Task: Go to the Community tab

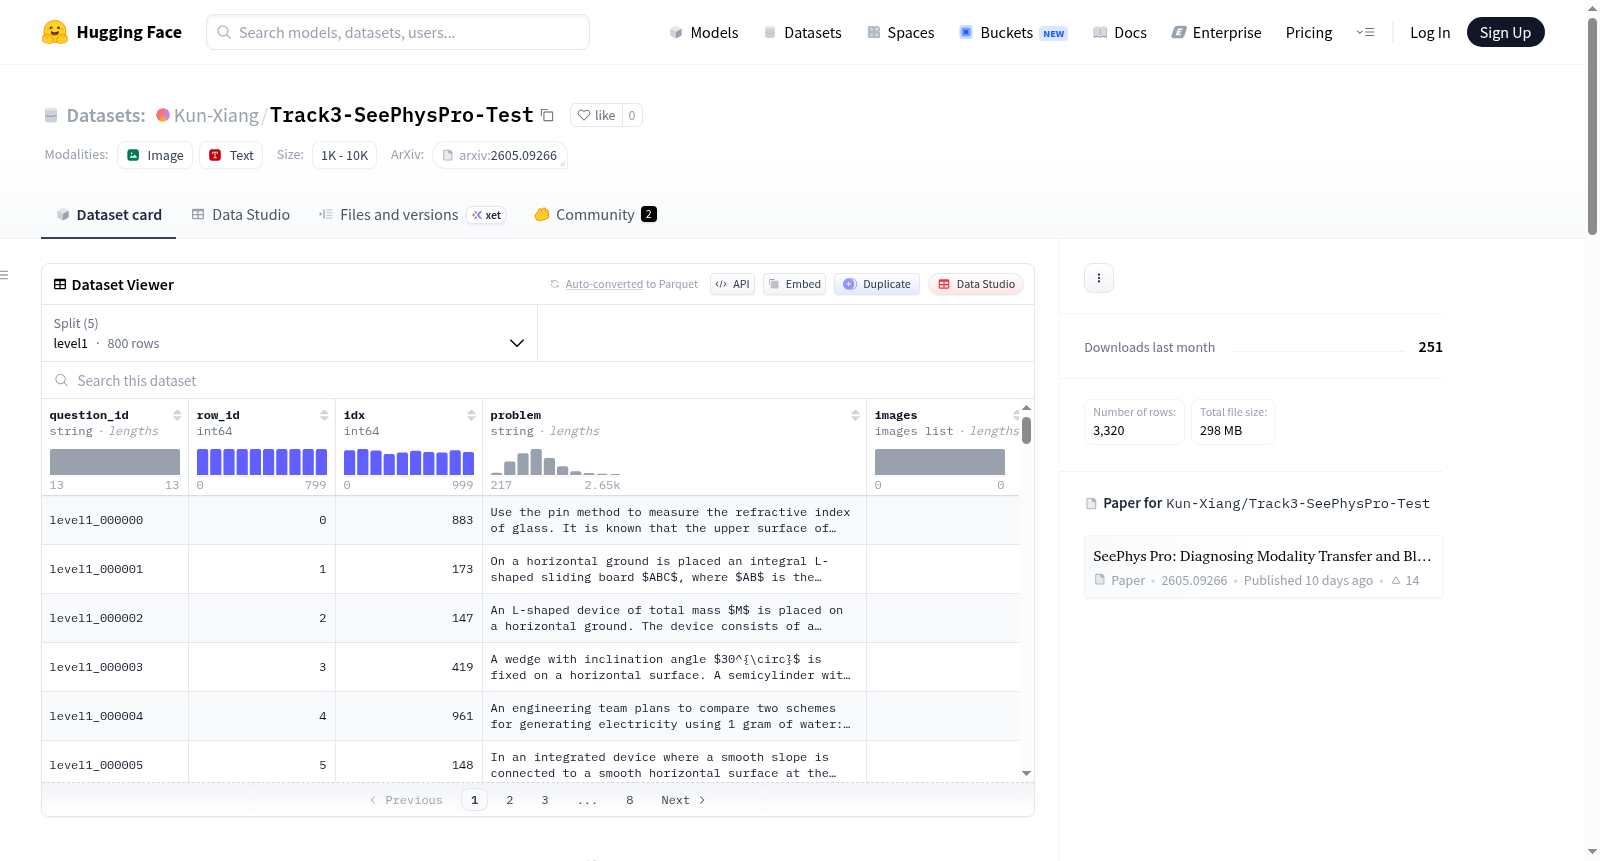Action: (595, 215)
